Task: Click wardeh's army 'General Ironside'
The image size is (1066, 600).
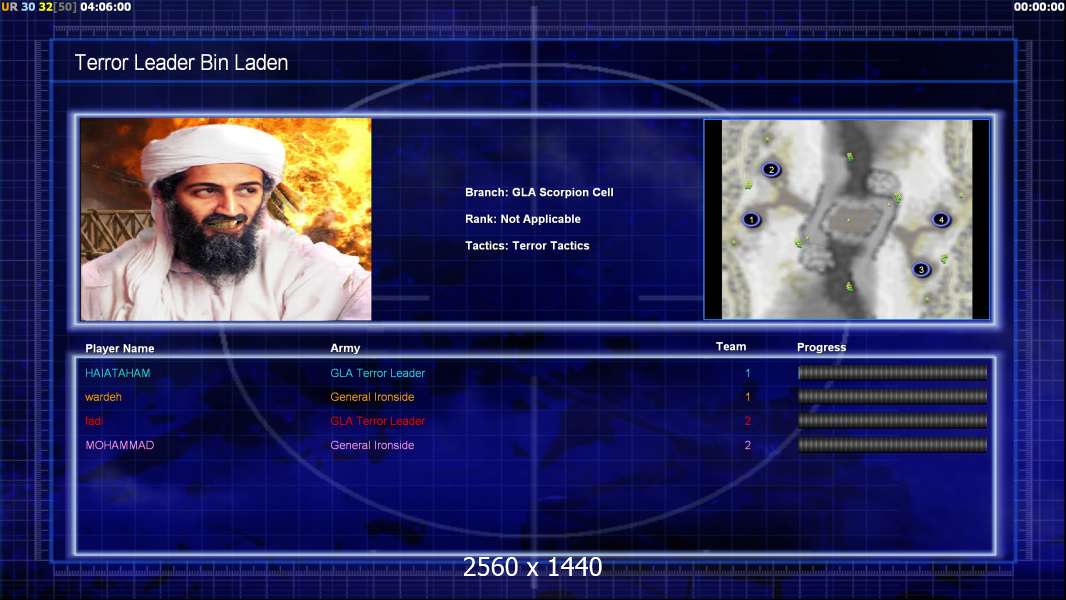Action: coord(372,397)
